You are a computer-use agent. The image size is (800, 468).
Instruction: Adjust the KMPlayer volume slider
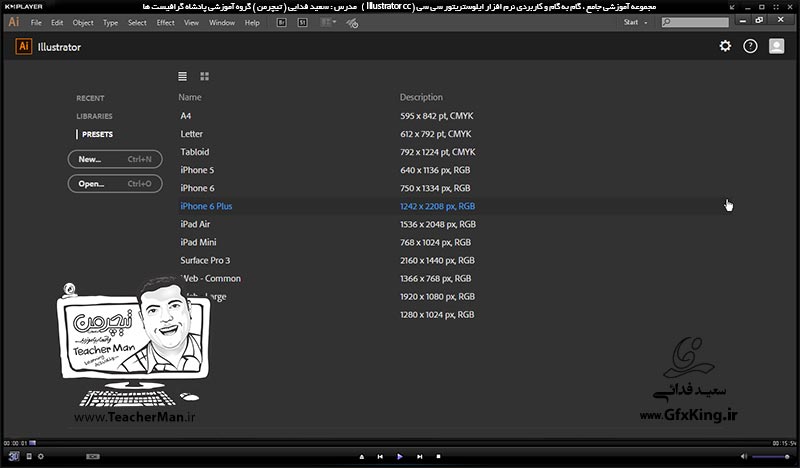click(772, 457)
